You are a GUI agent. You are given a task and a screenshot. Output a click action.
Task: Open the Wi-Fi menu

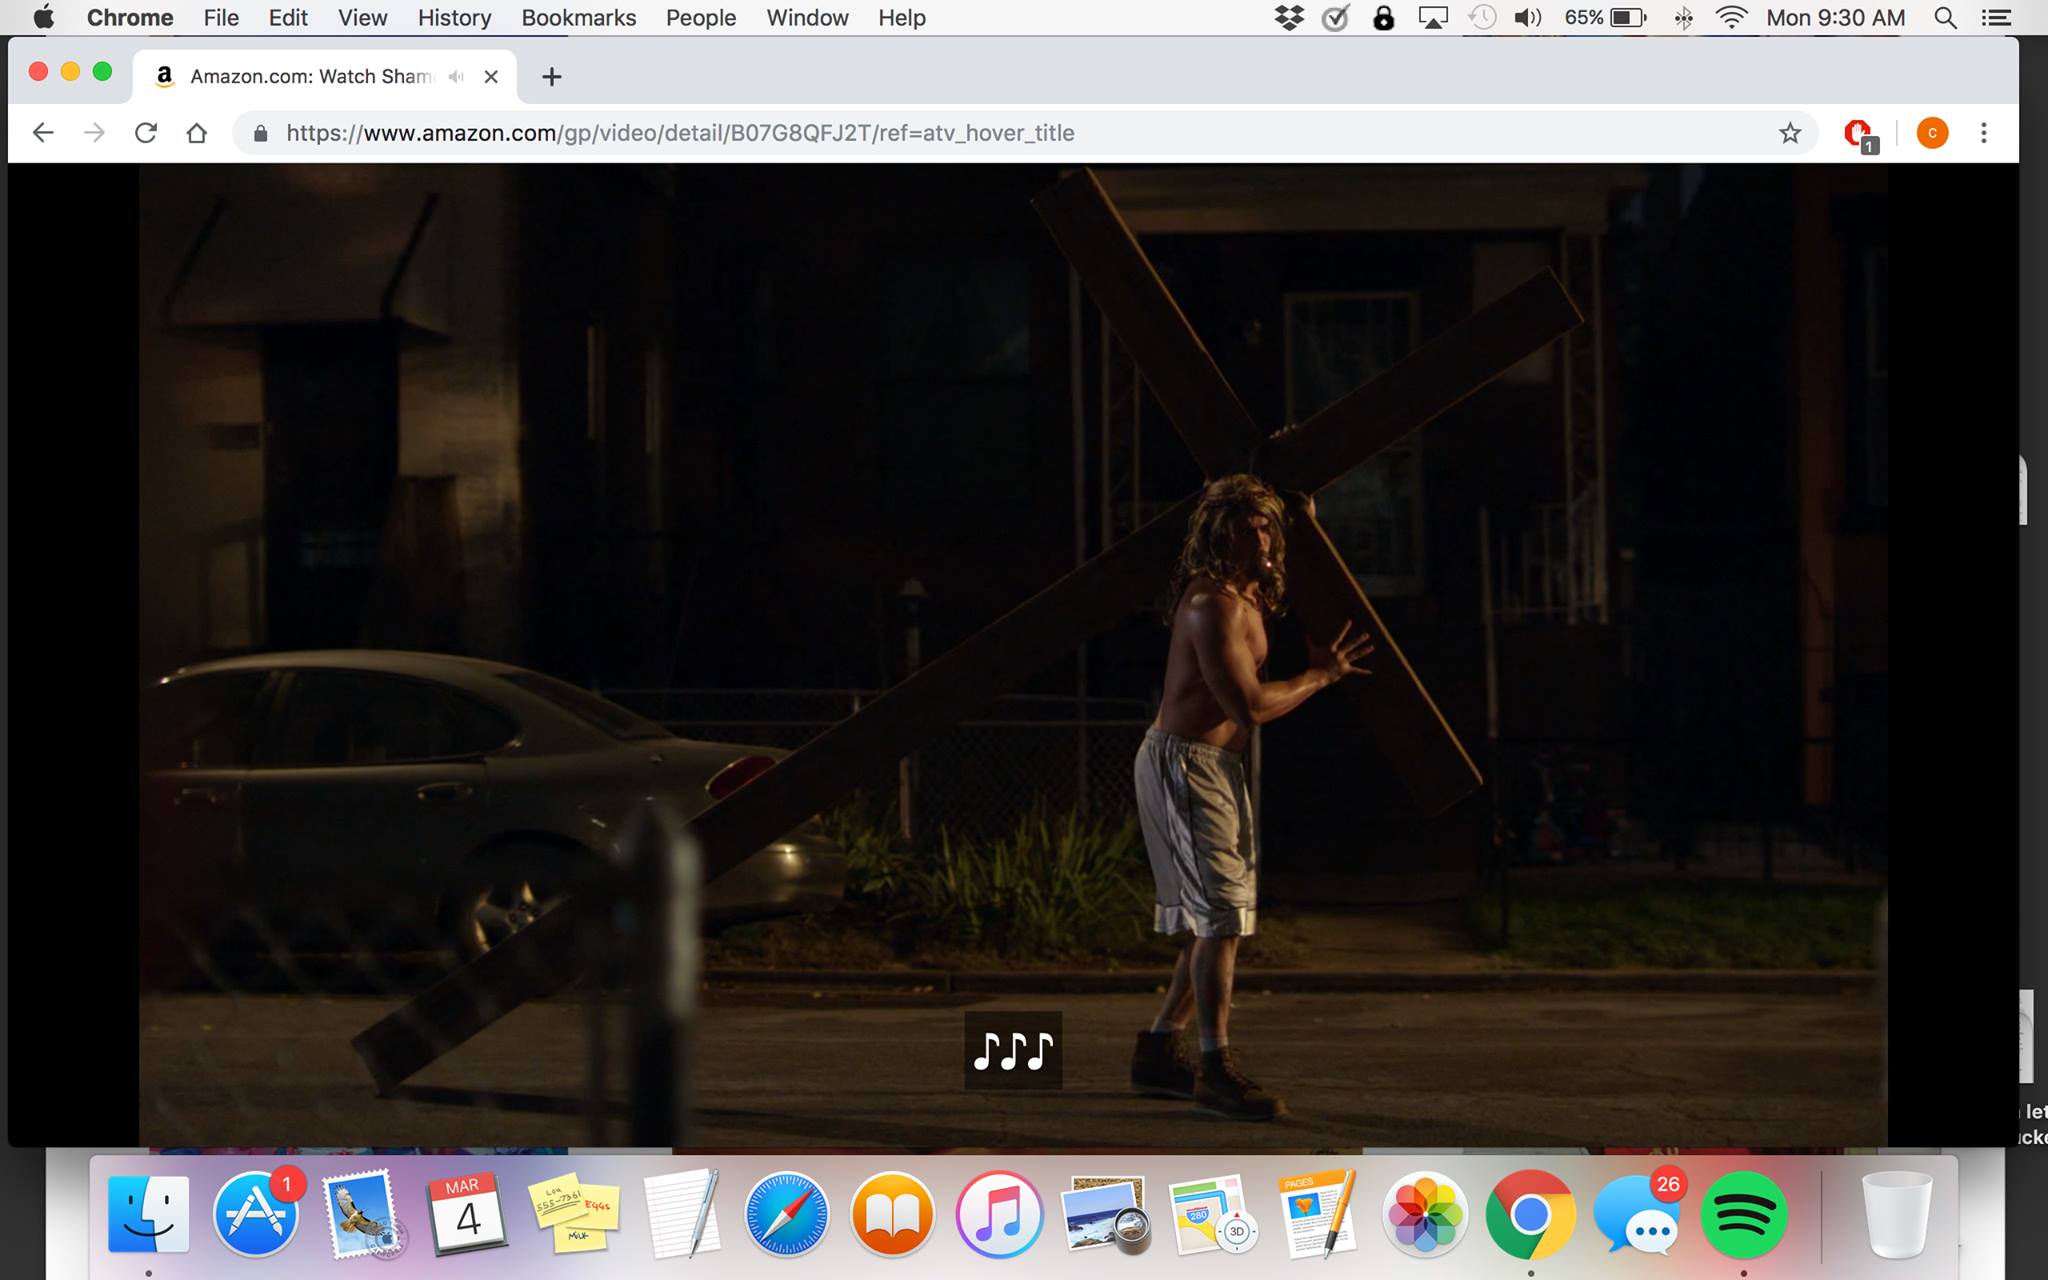[x=1731, y=18]
